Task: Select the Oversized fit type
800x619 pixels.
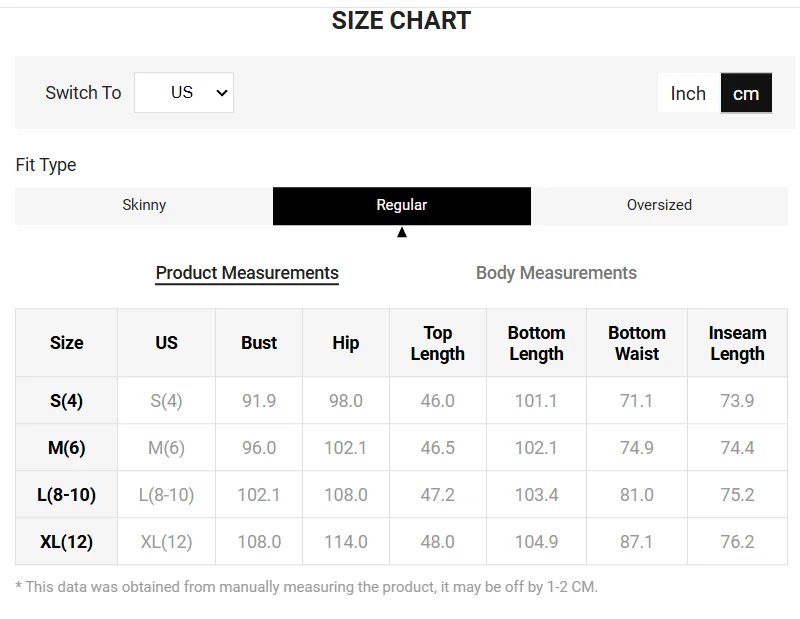Action: tap(659, 205)
